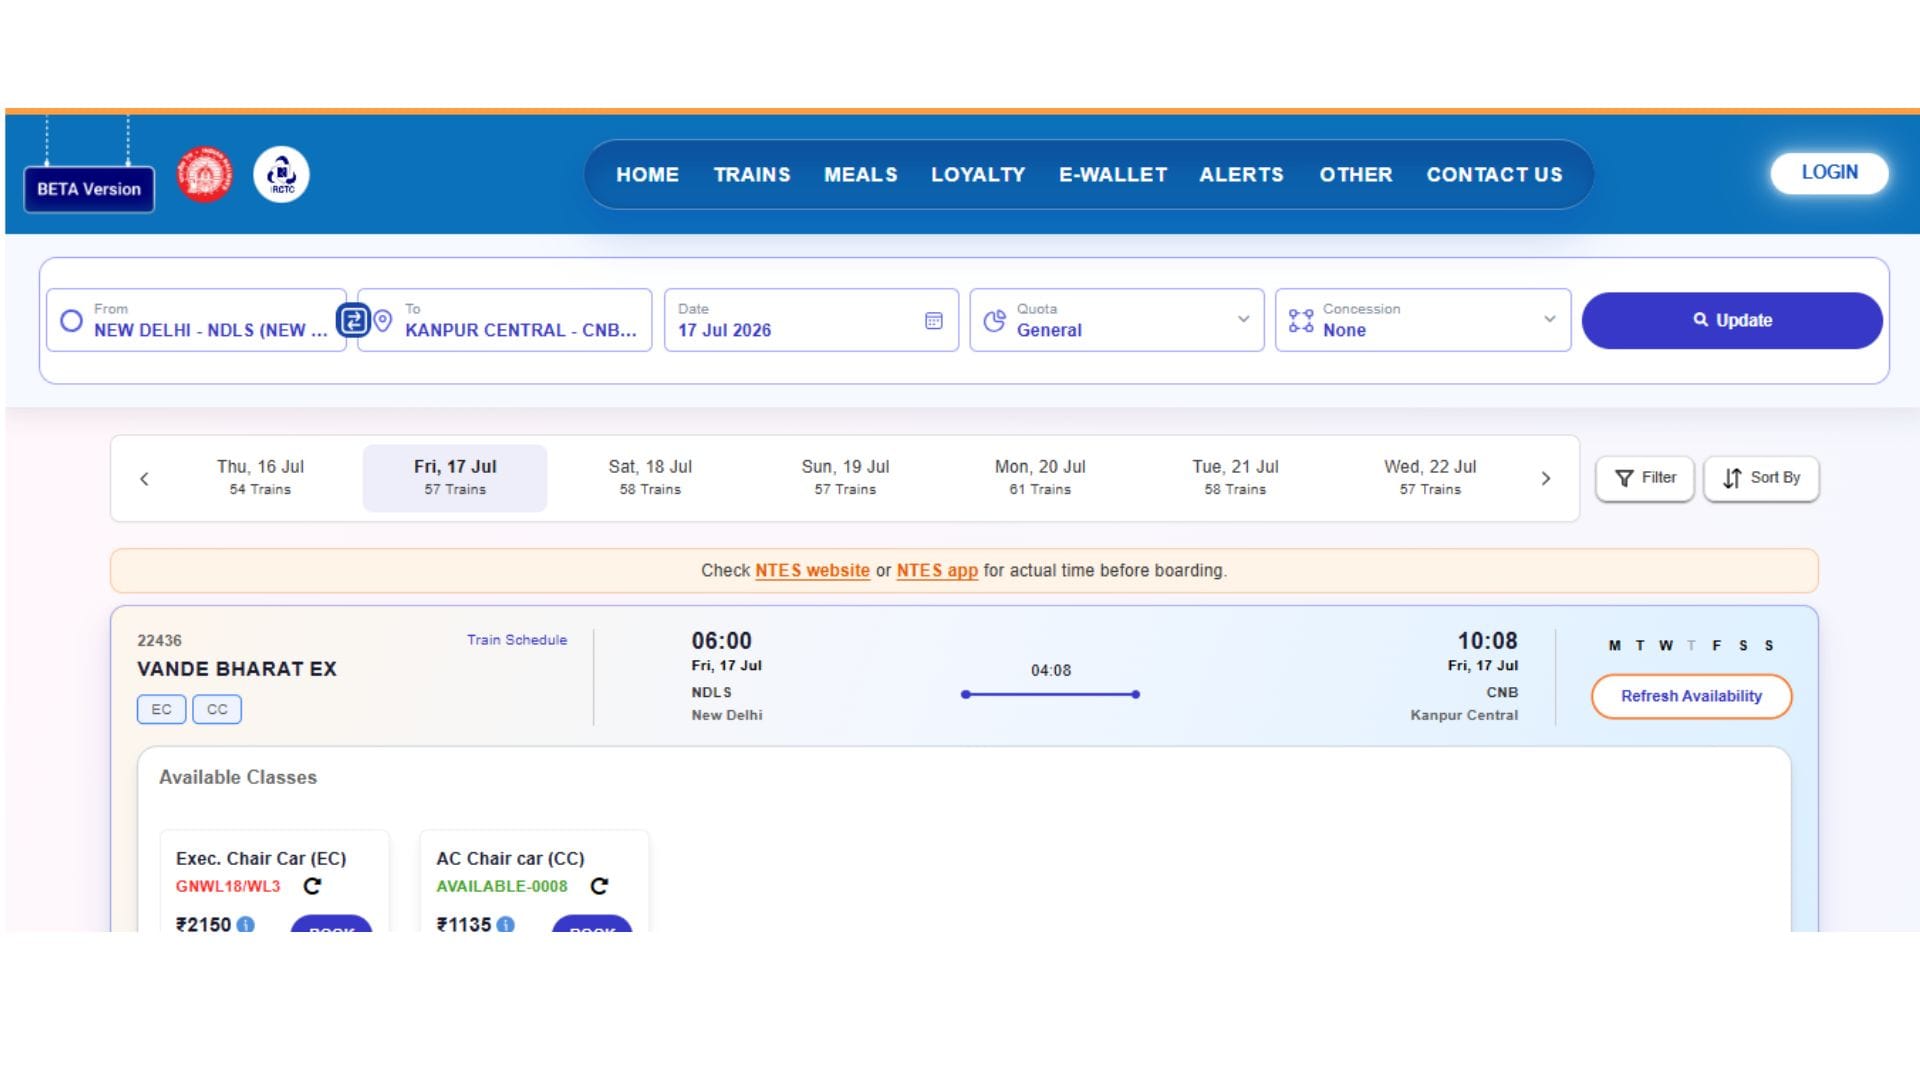Image resolution: width=1920 pixels, height=1080 pixels.
Task: Click the IRCTC logo
Action: point(281,174)
